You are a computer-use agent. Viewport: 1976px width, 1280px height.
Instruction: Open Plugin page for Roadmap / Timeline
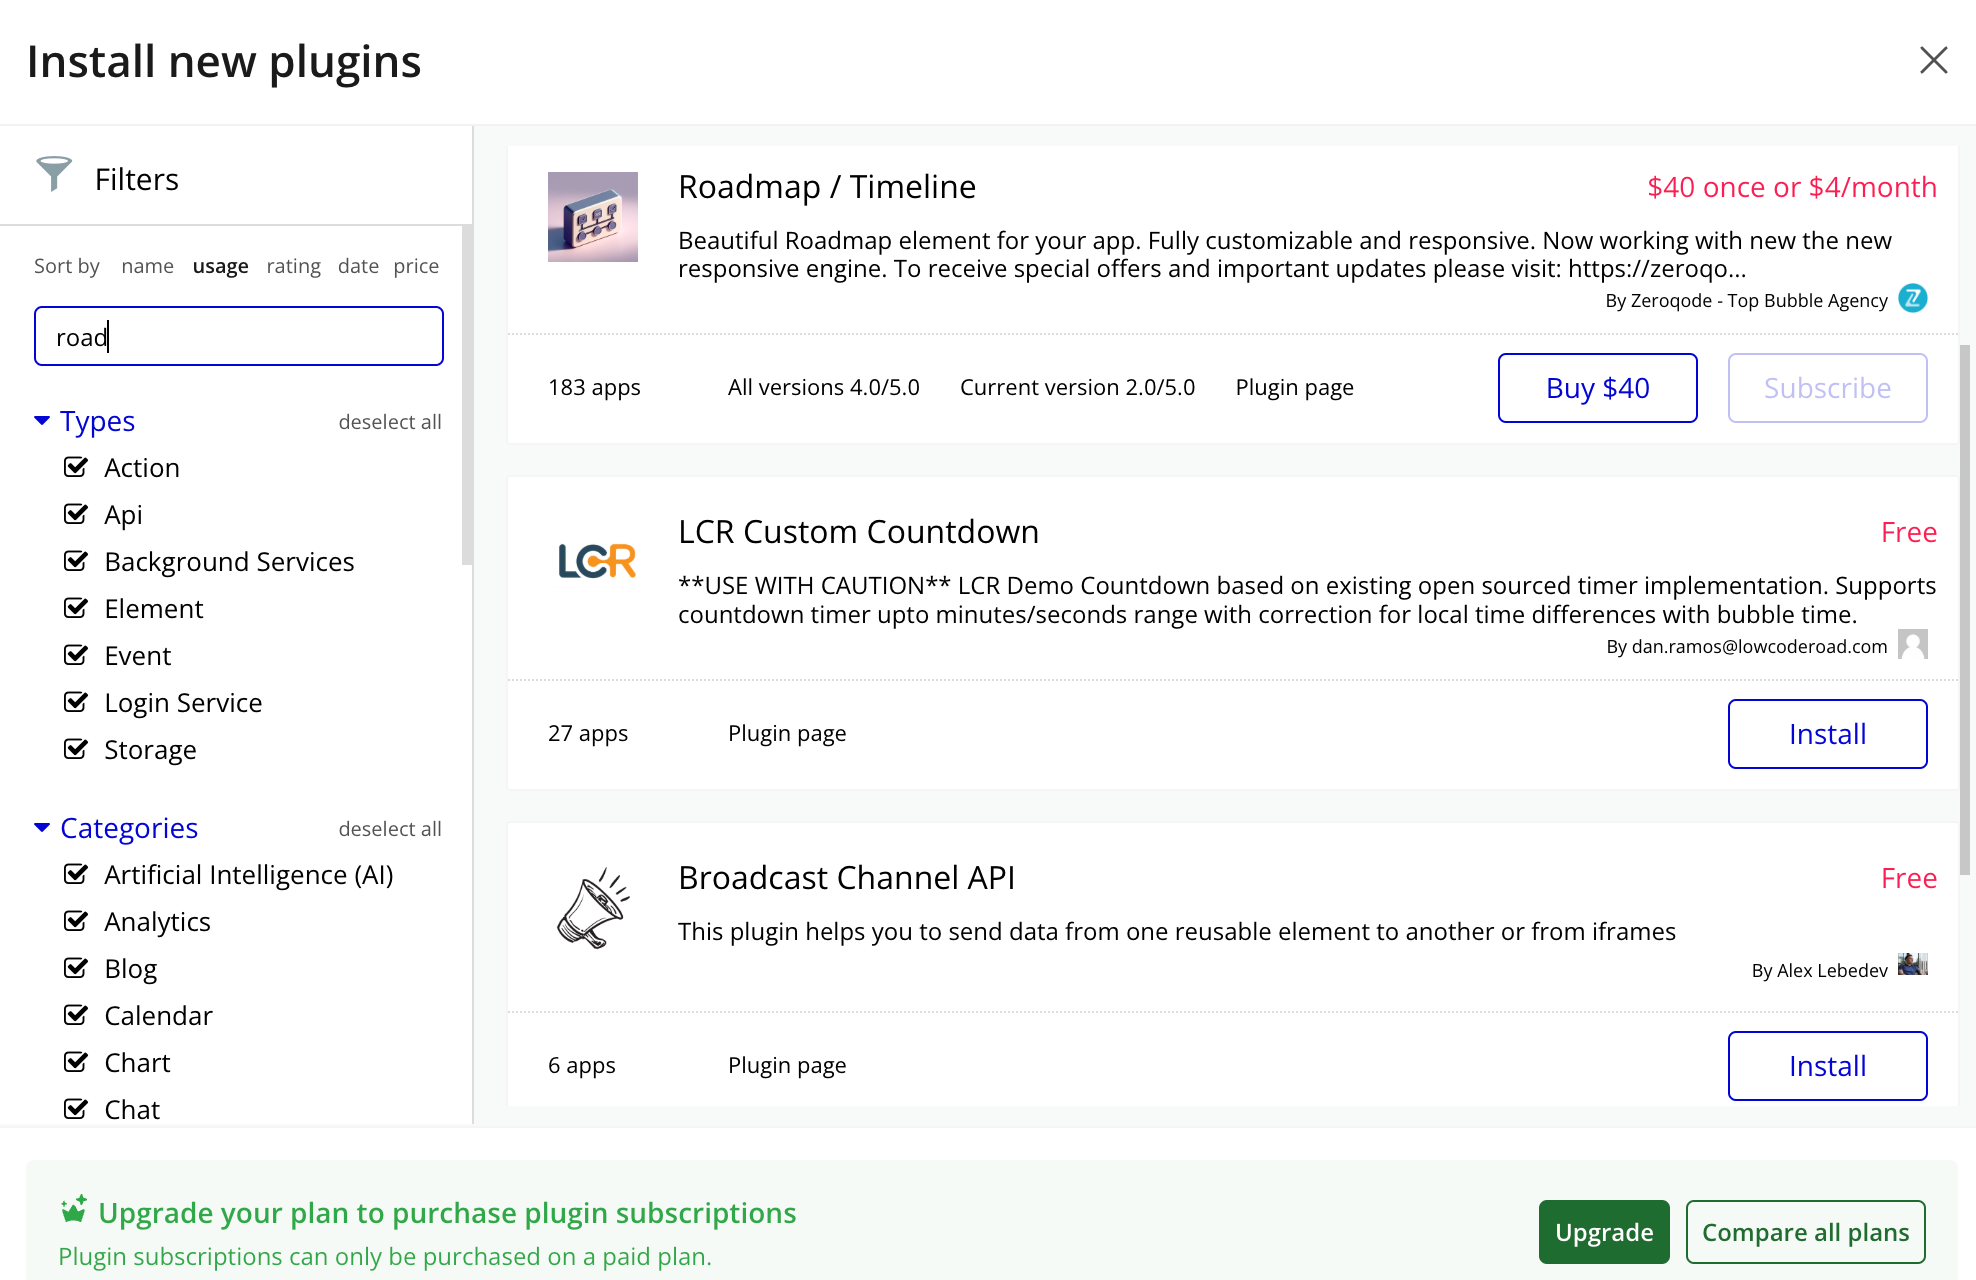[x=1294, y=388]
